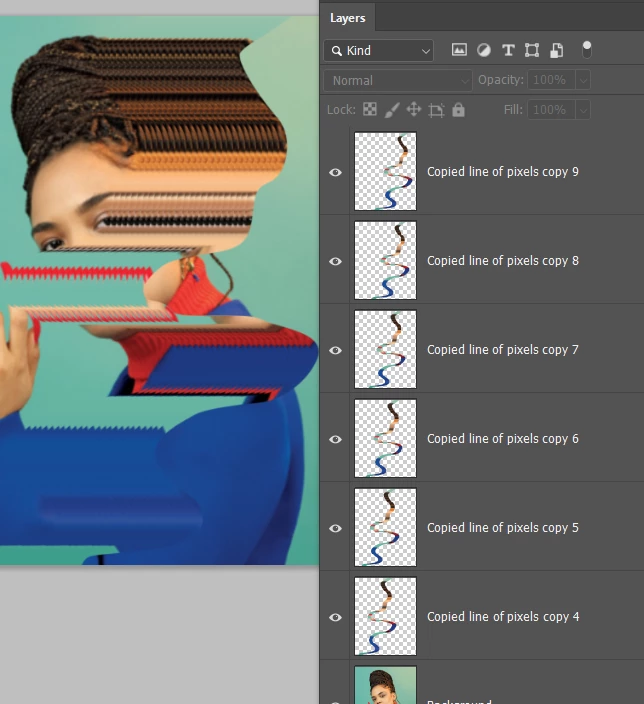This screenshot has height=704, width=644.
Task: Filter for adjustment layers icon
Action: (484, 50)
